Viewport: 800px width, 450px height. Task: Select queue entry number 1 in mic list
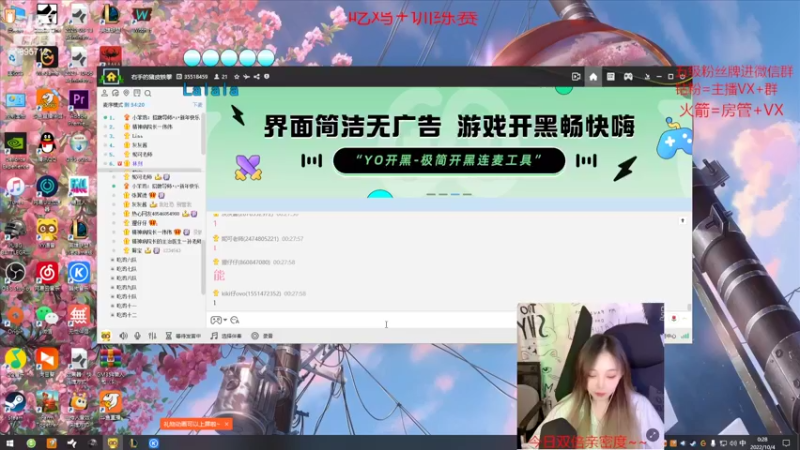click(x=152, y=117)
